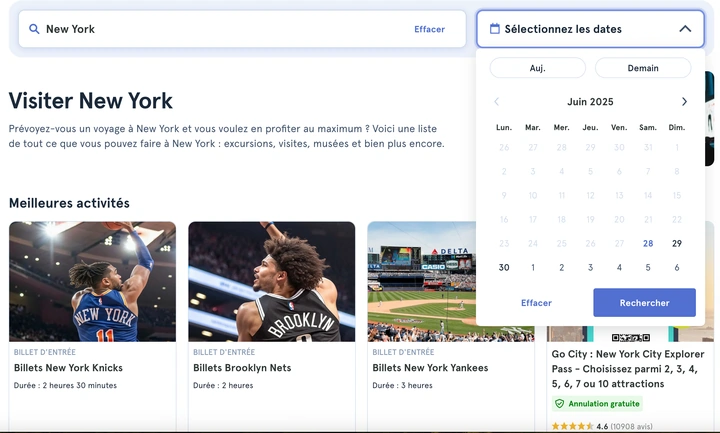Viewport: 720px width, 433px height.
Task: Click the calendar icon in date selector
Action: (x=494, y=29)
